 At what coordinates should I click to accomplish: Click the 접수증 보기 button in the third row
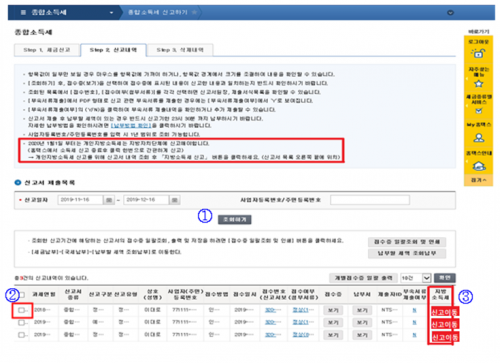pos(333,335)
